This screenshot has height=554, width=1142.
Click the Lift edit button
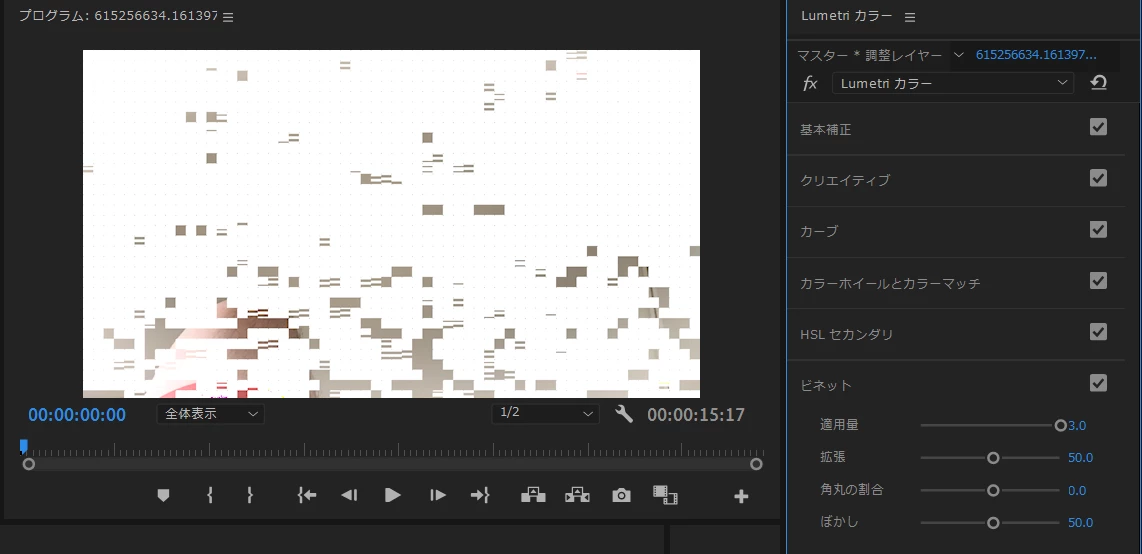point(533,496)
